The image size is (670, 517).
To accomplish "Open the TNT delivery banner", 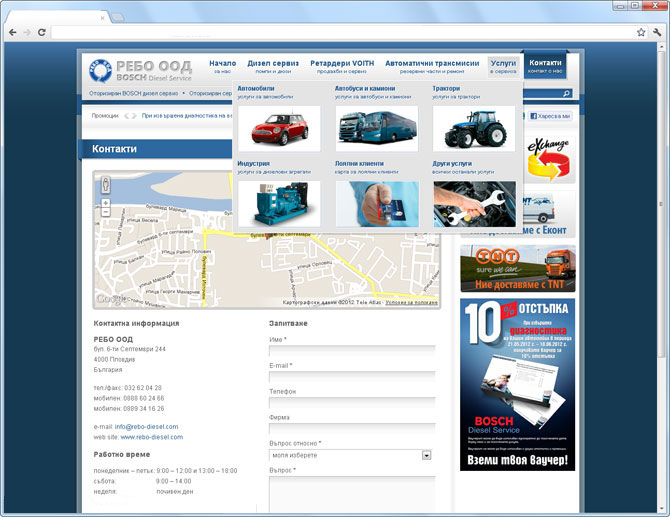I will coord(518,268).
